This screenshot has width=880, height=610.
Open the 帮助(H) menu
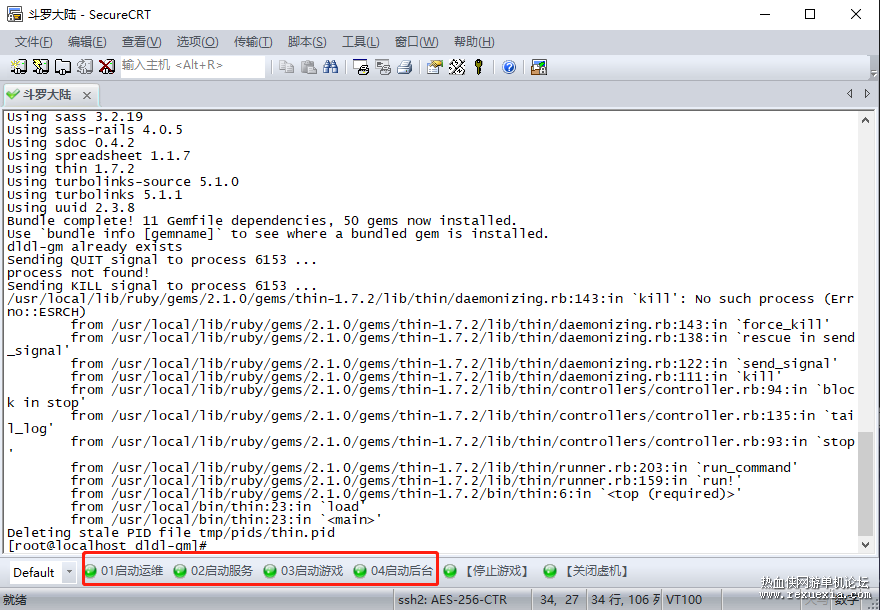point(474,42)
